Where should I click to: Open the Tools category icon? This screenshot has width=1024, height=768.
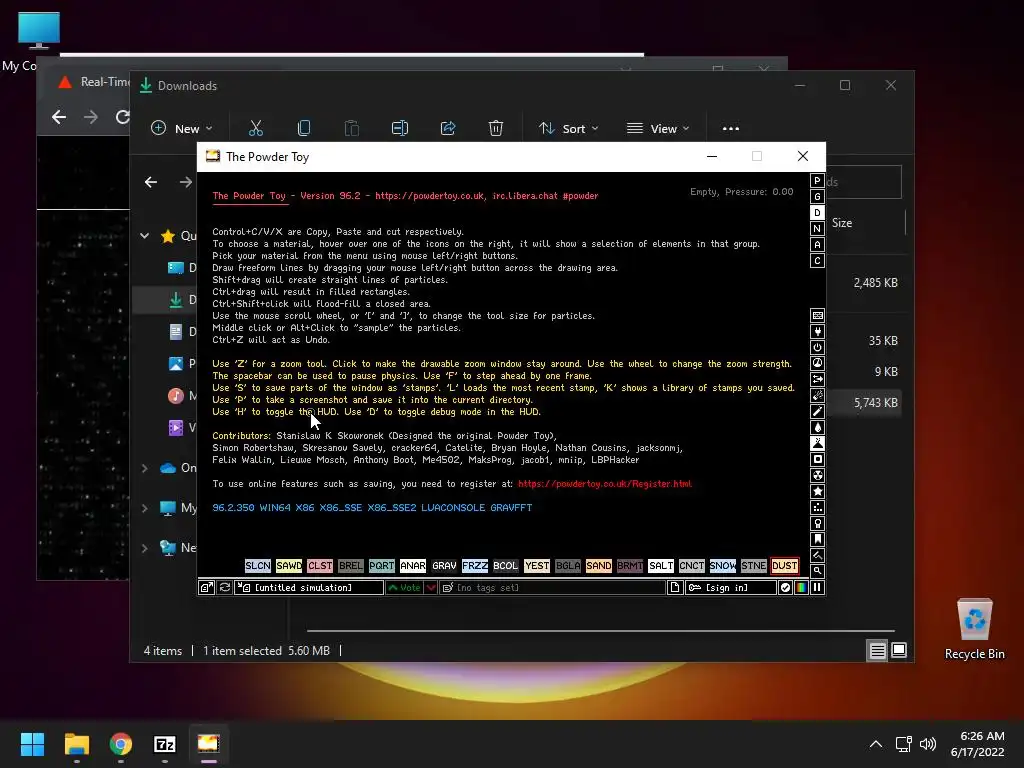[x=817, y=523]
